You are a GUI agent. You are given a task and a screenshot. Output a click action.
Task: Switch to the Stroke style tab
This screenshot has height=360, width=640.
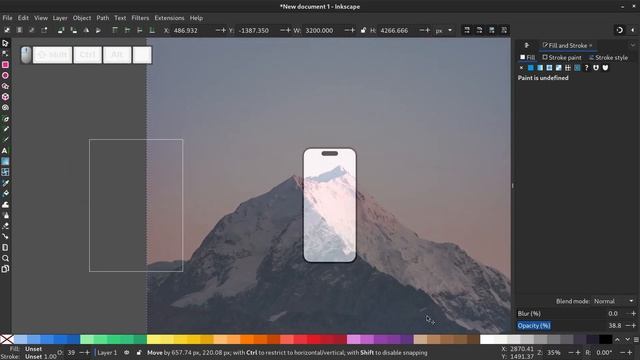click(x=608, y=58)
